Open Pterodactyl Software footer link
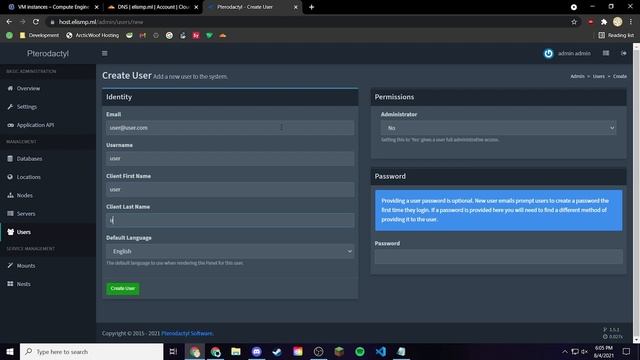 187,333
